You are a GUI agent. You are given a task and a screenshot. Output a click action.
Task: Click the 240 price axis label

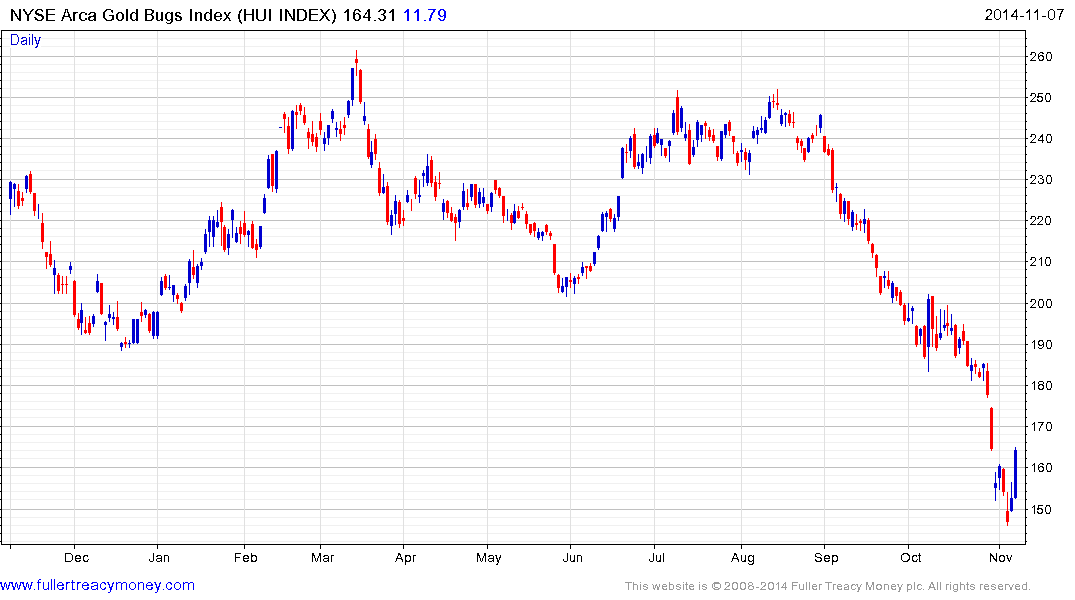1041,139
